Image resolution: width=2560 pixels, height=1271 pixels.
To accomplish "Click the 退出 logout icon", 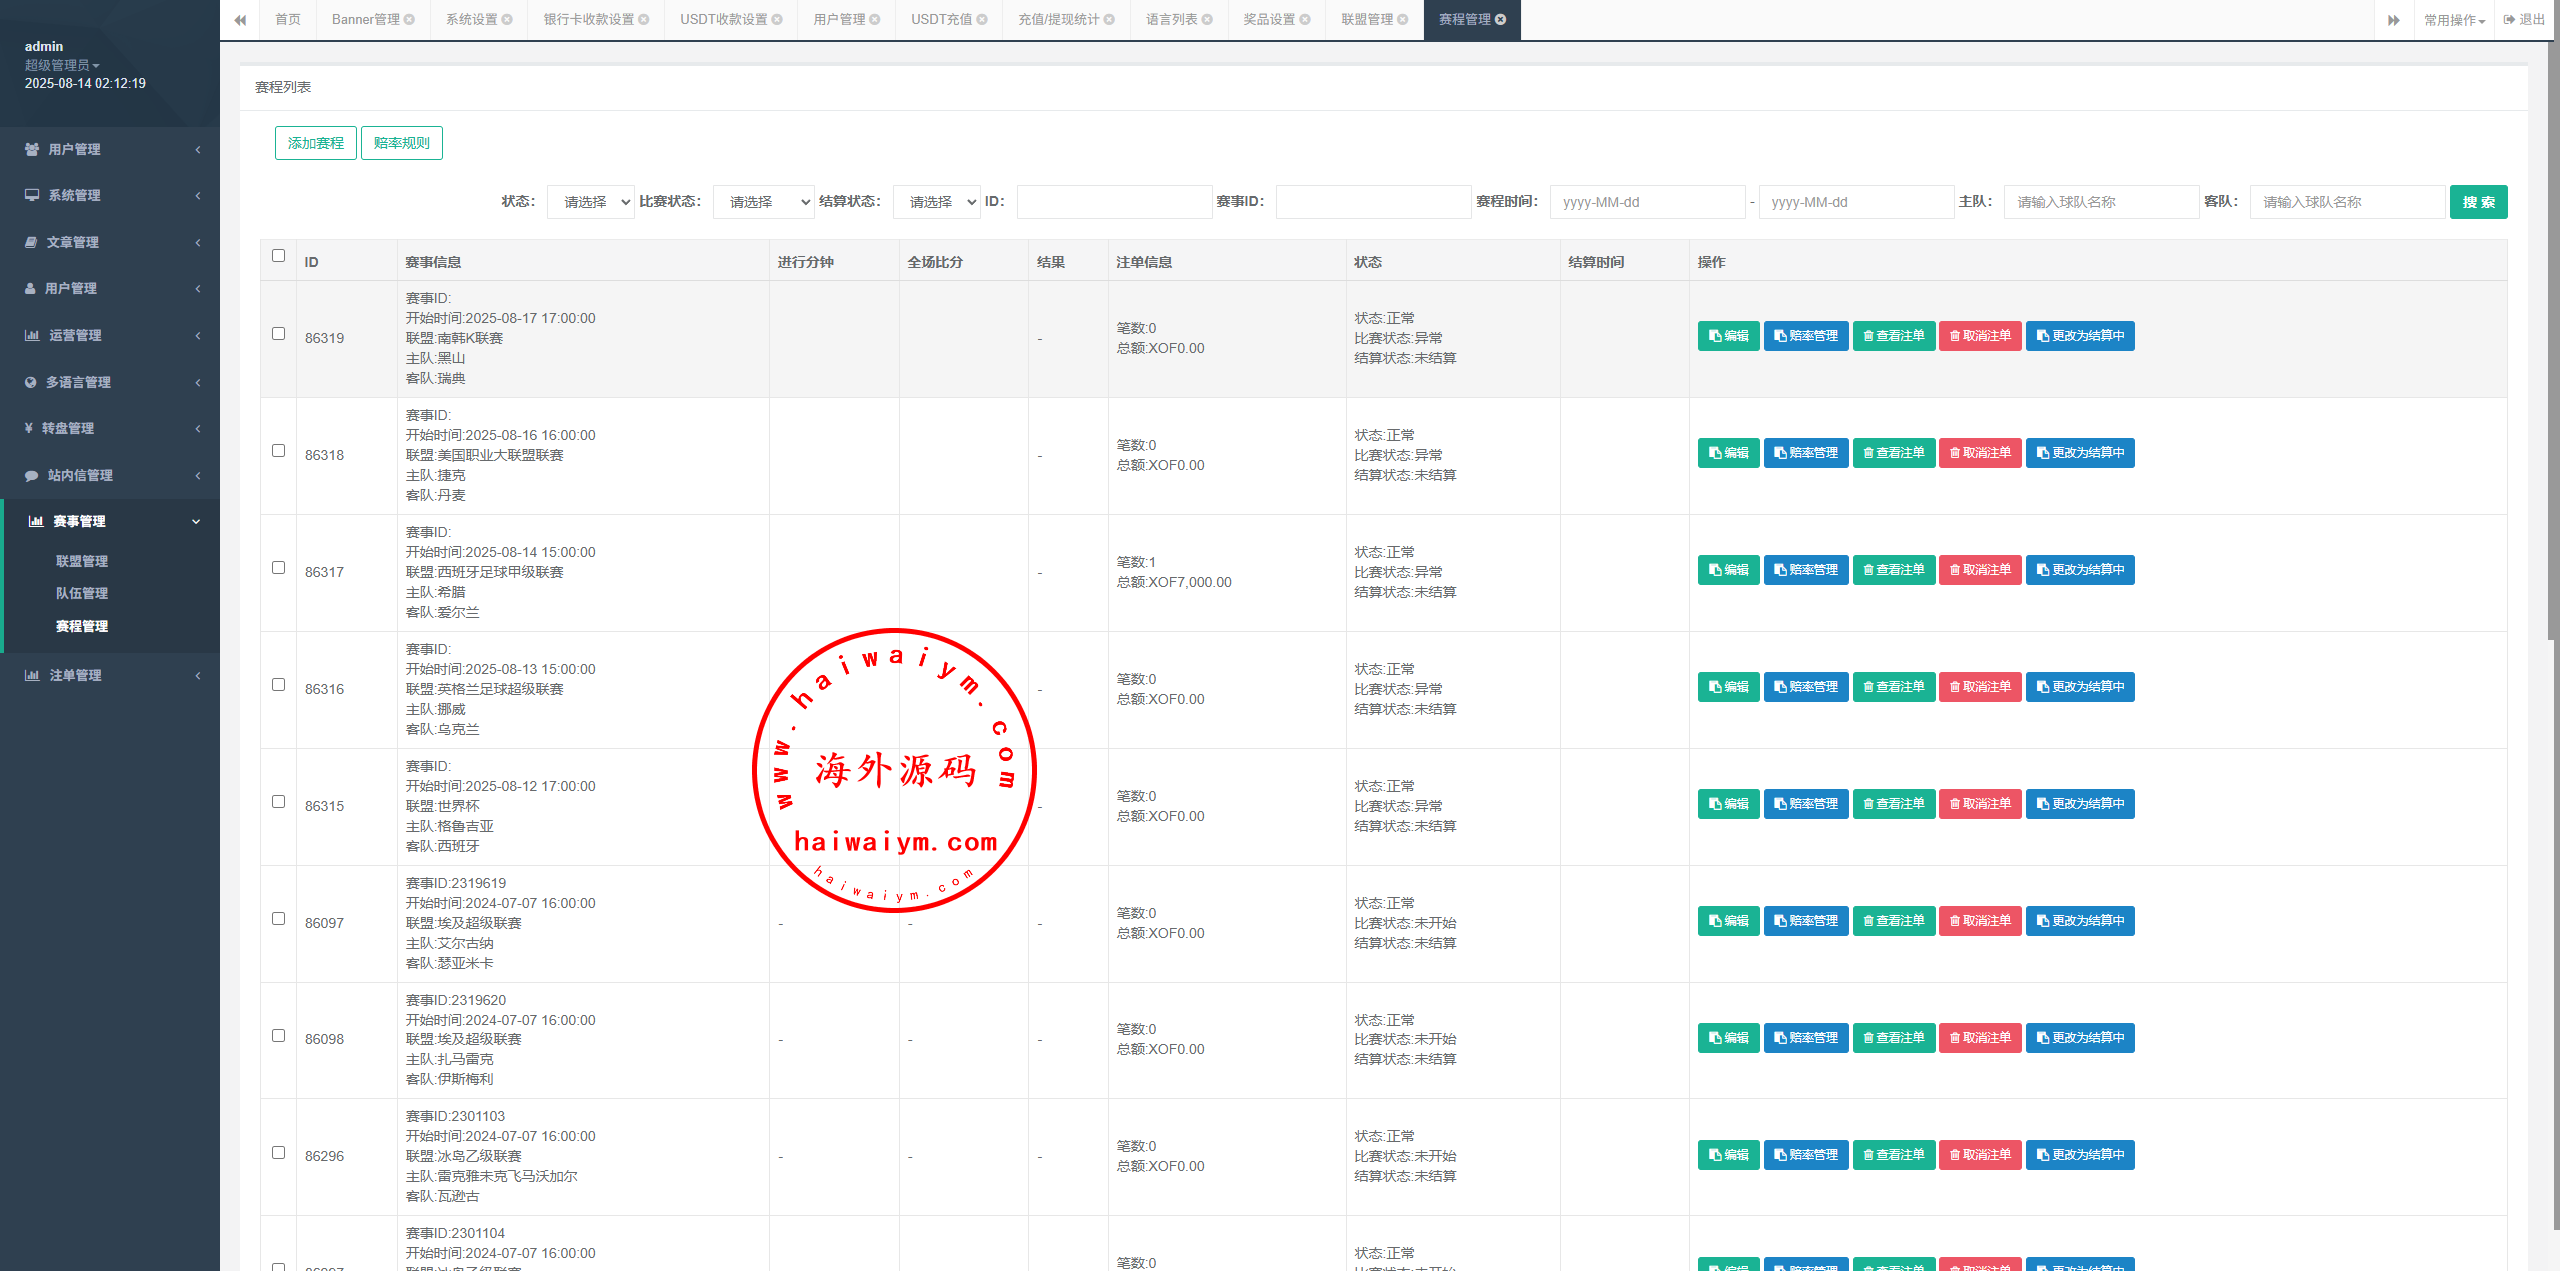I will coord(2509,20).
